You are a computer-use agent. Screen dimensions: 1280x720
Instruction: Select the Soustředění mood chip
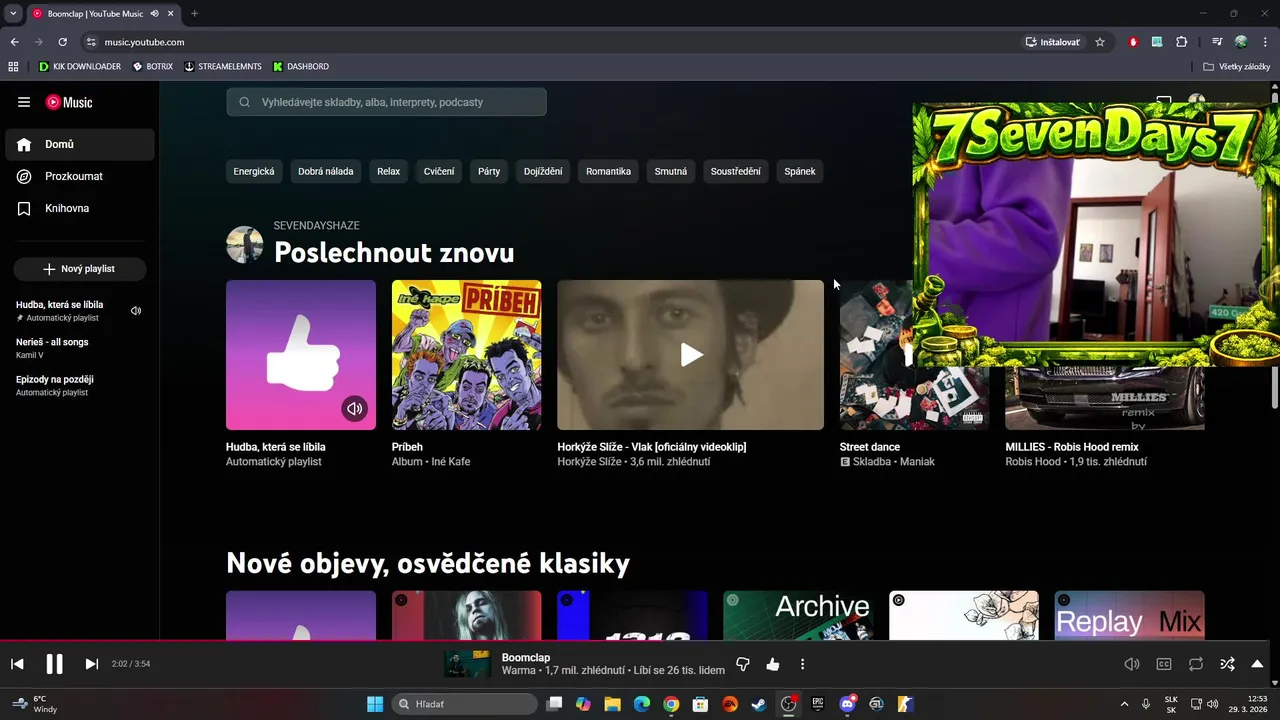736,171
